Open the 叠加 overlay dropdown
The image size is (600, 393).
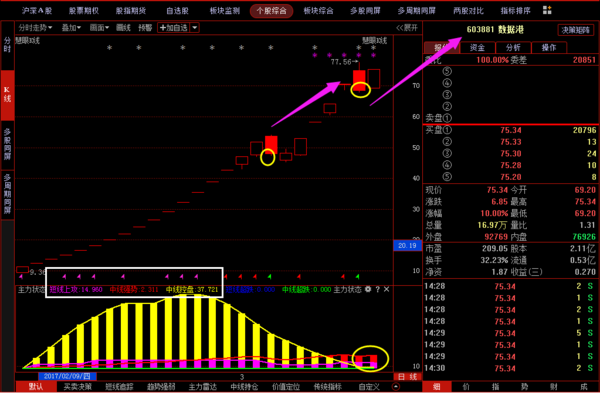tap(72, 28)
